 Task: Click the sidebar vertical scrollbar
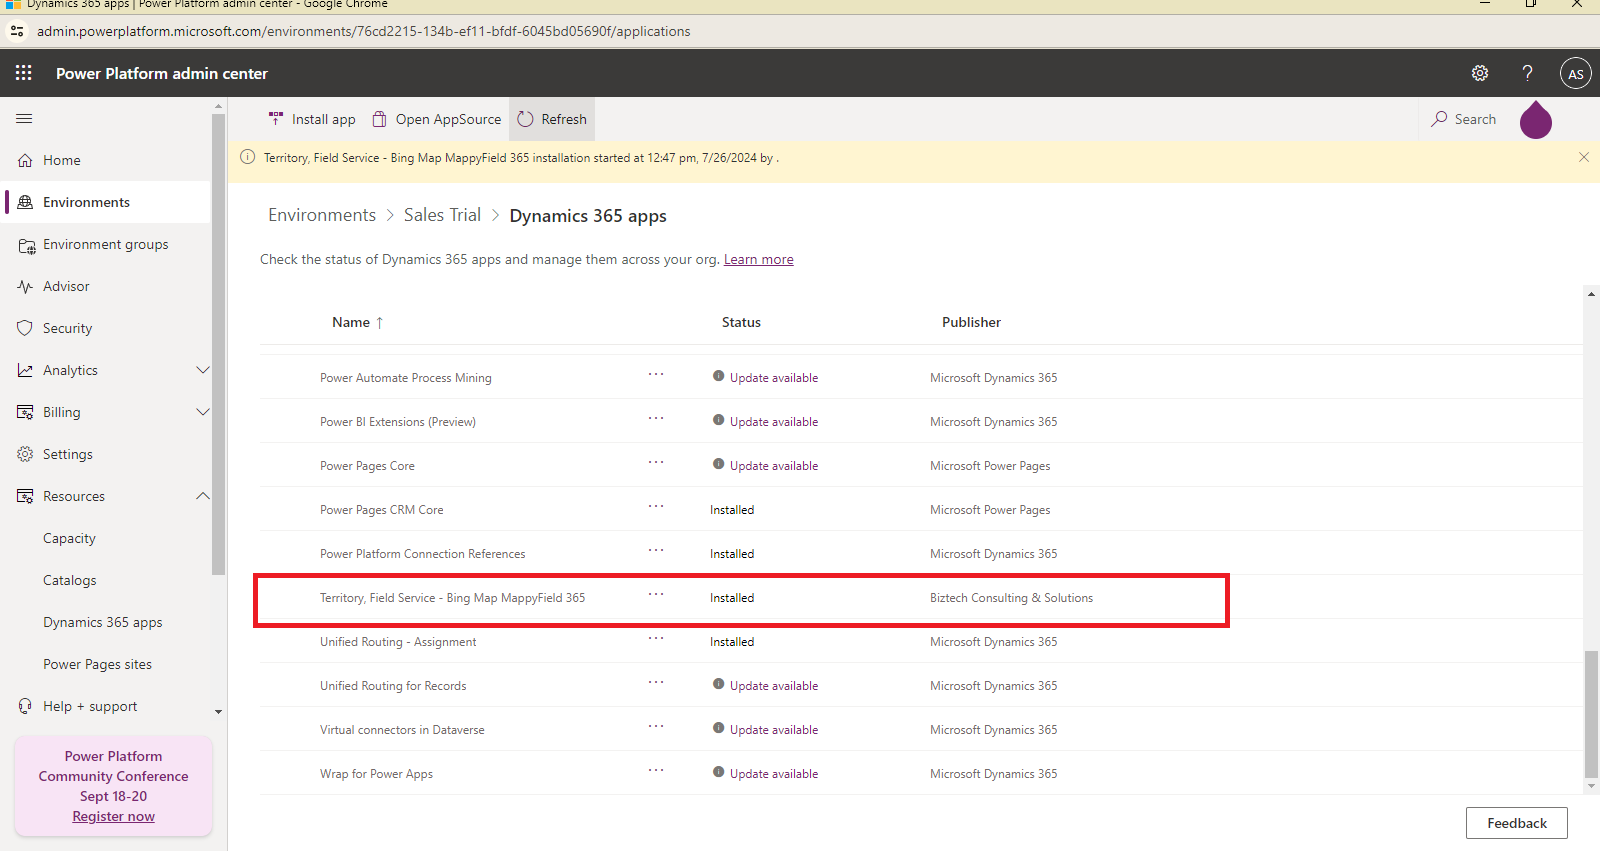pos(219,345)
